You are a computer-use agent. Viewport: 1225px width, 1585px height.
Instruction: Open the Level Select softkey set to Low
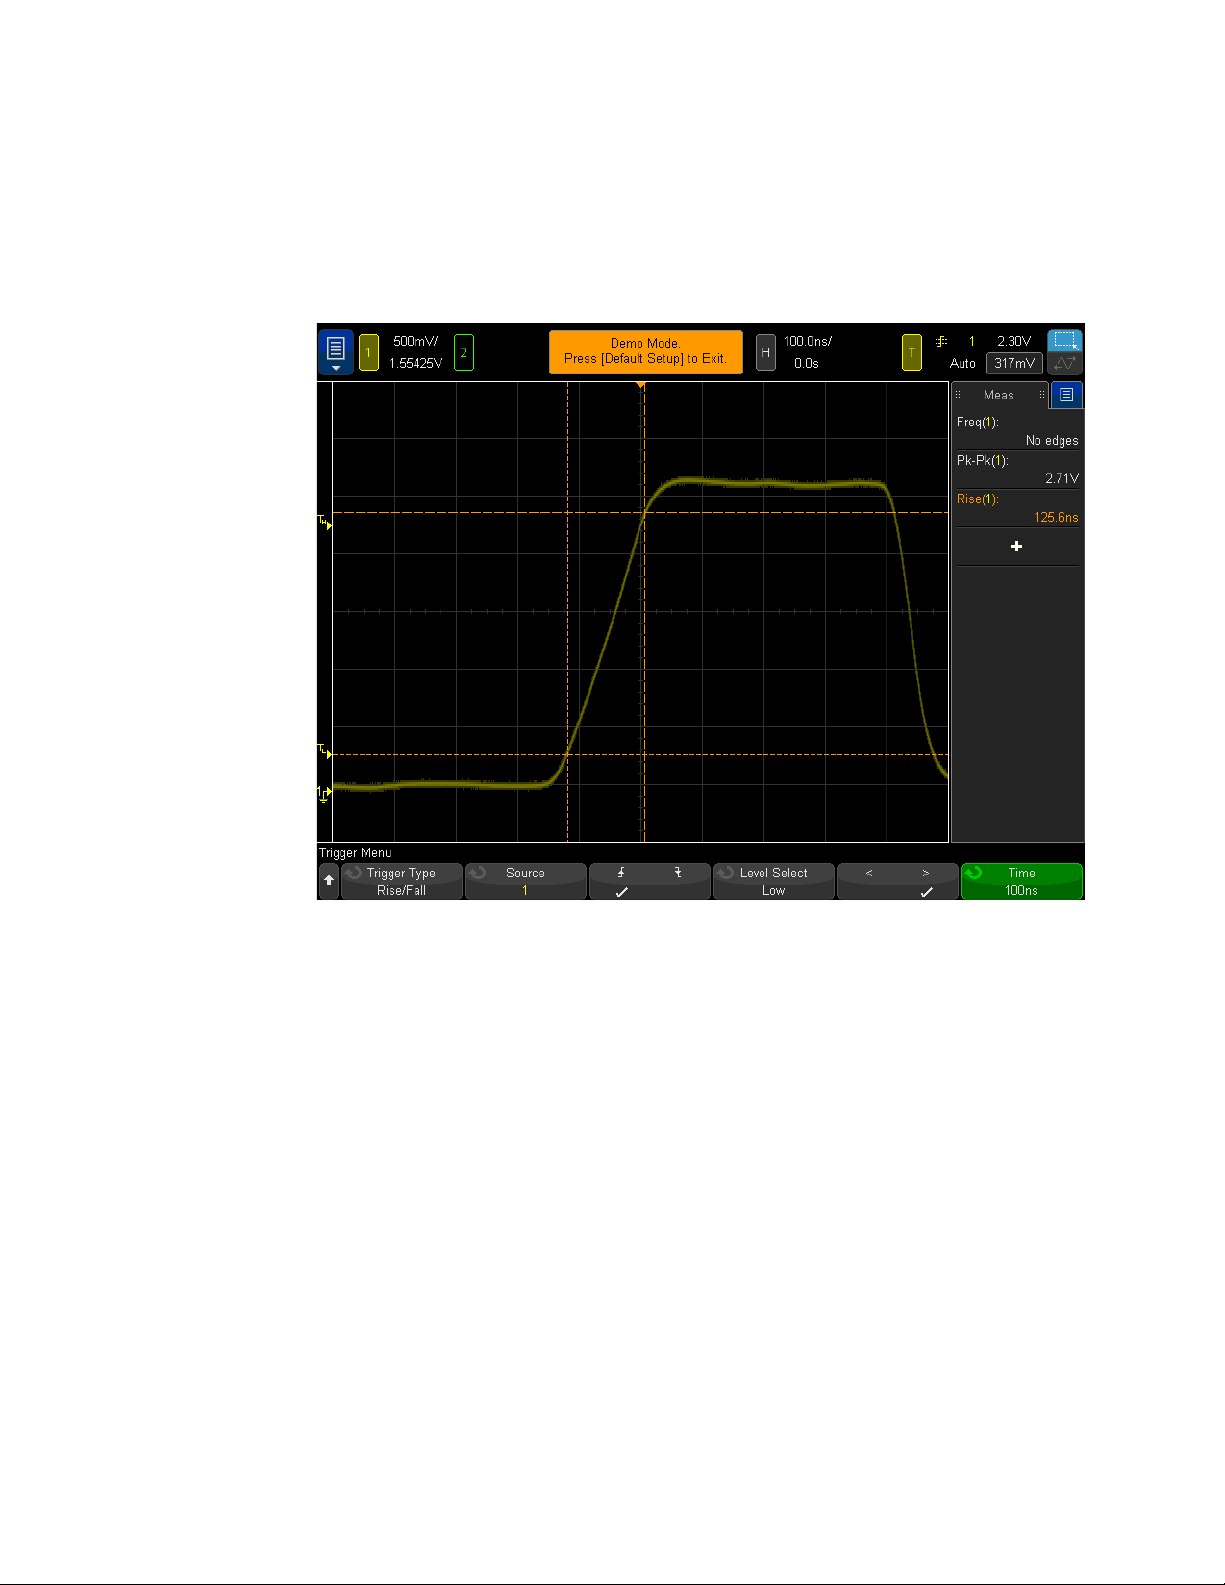[x=774, y=881]
